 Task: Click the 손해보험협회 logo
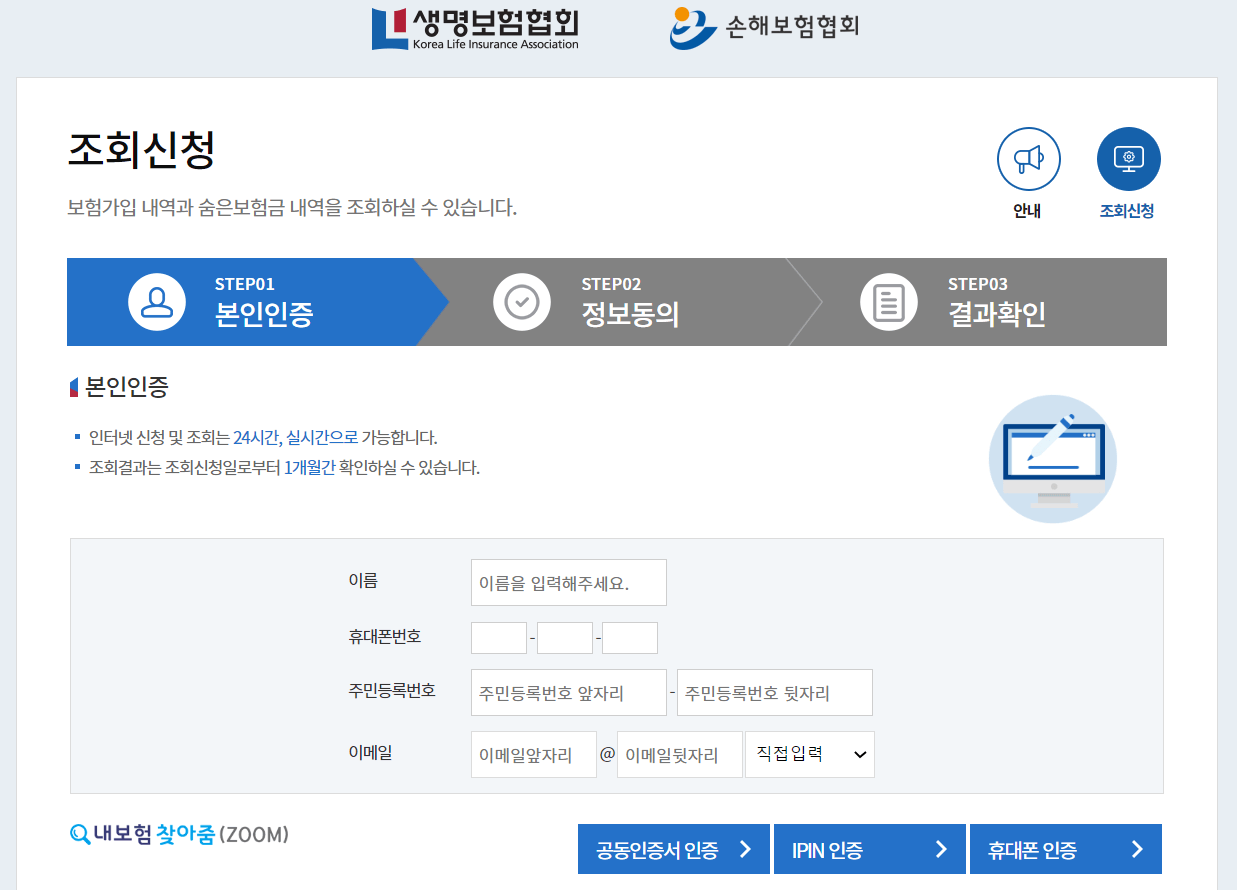[765, 26]
